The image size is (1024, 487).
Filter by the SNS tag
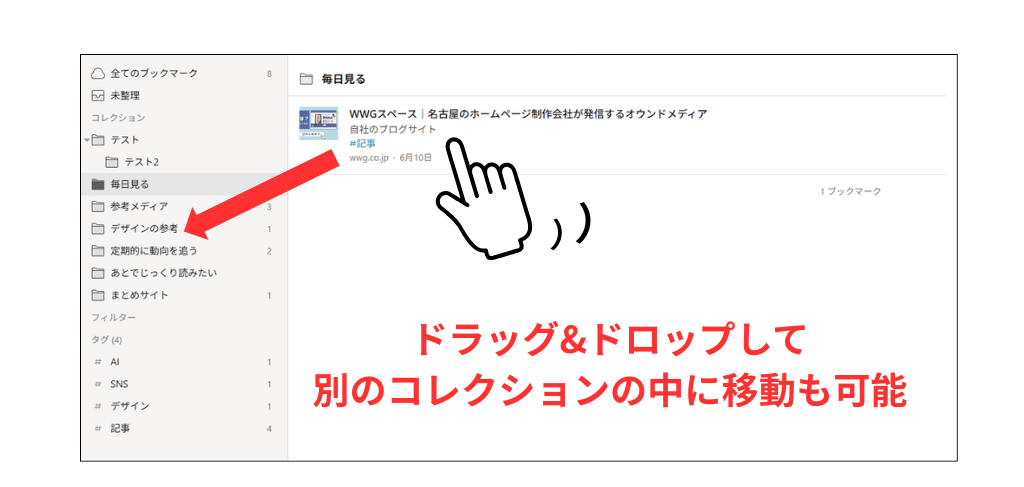119,384
